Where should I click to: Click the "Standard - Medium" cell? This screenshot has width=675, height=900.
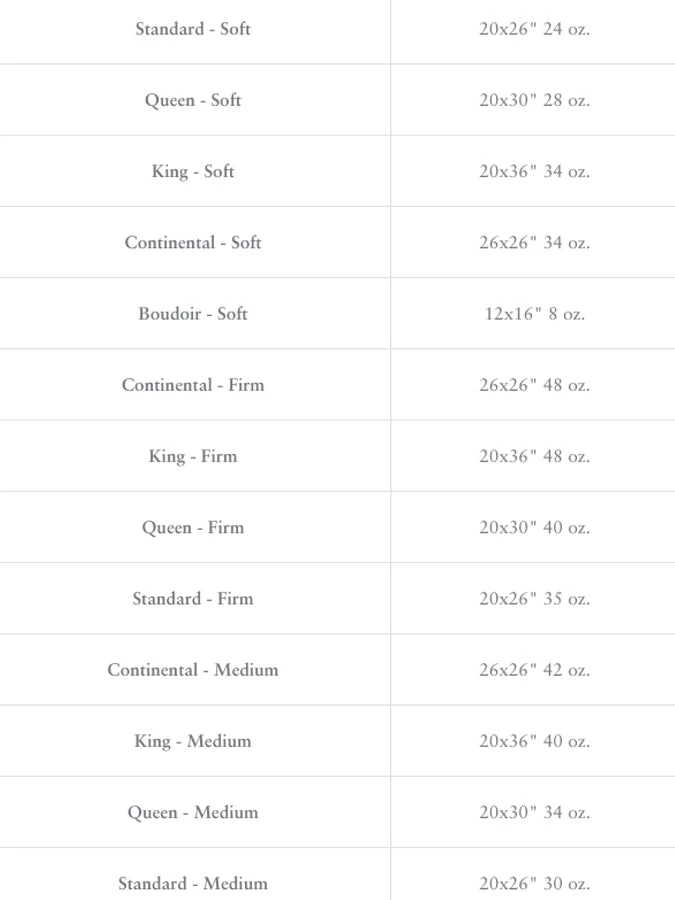pyautogui.click(x=193, y=883)
